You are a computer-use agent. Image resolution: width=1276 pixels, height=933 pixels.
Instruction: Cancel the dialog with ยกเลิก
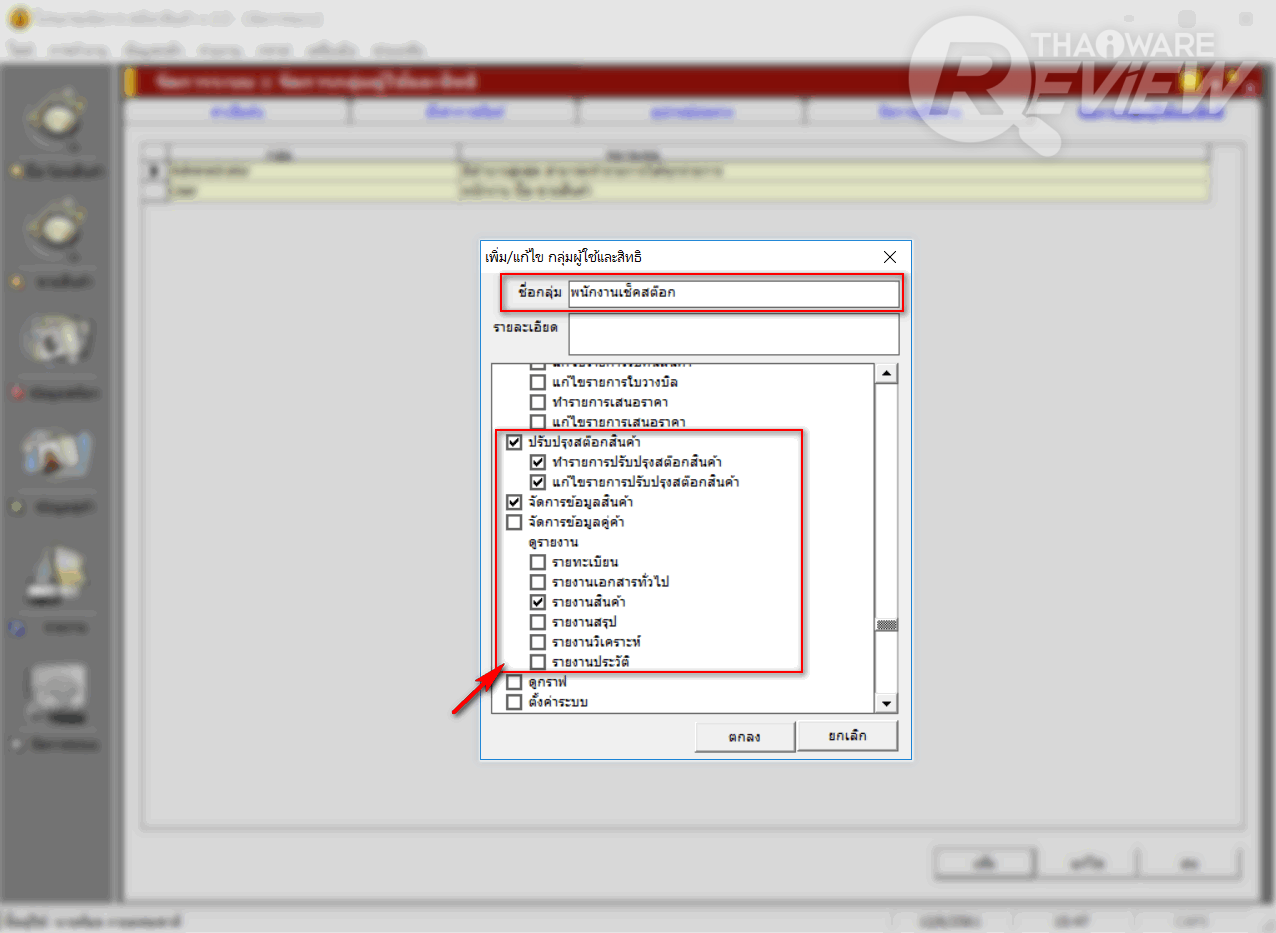click(848, 736)
